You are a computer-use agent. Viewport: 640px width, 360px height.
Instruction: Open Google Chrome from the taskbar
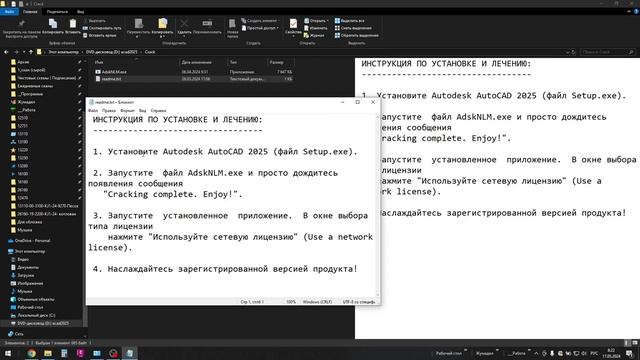click(x=31, y=353)
